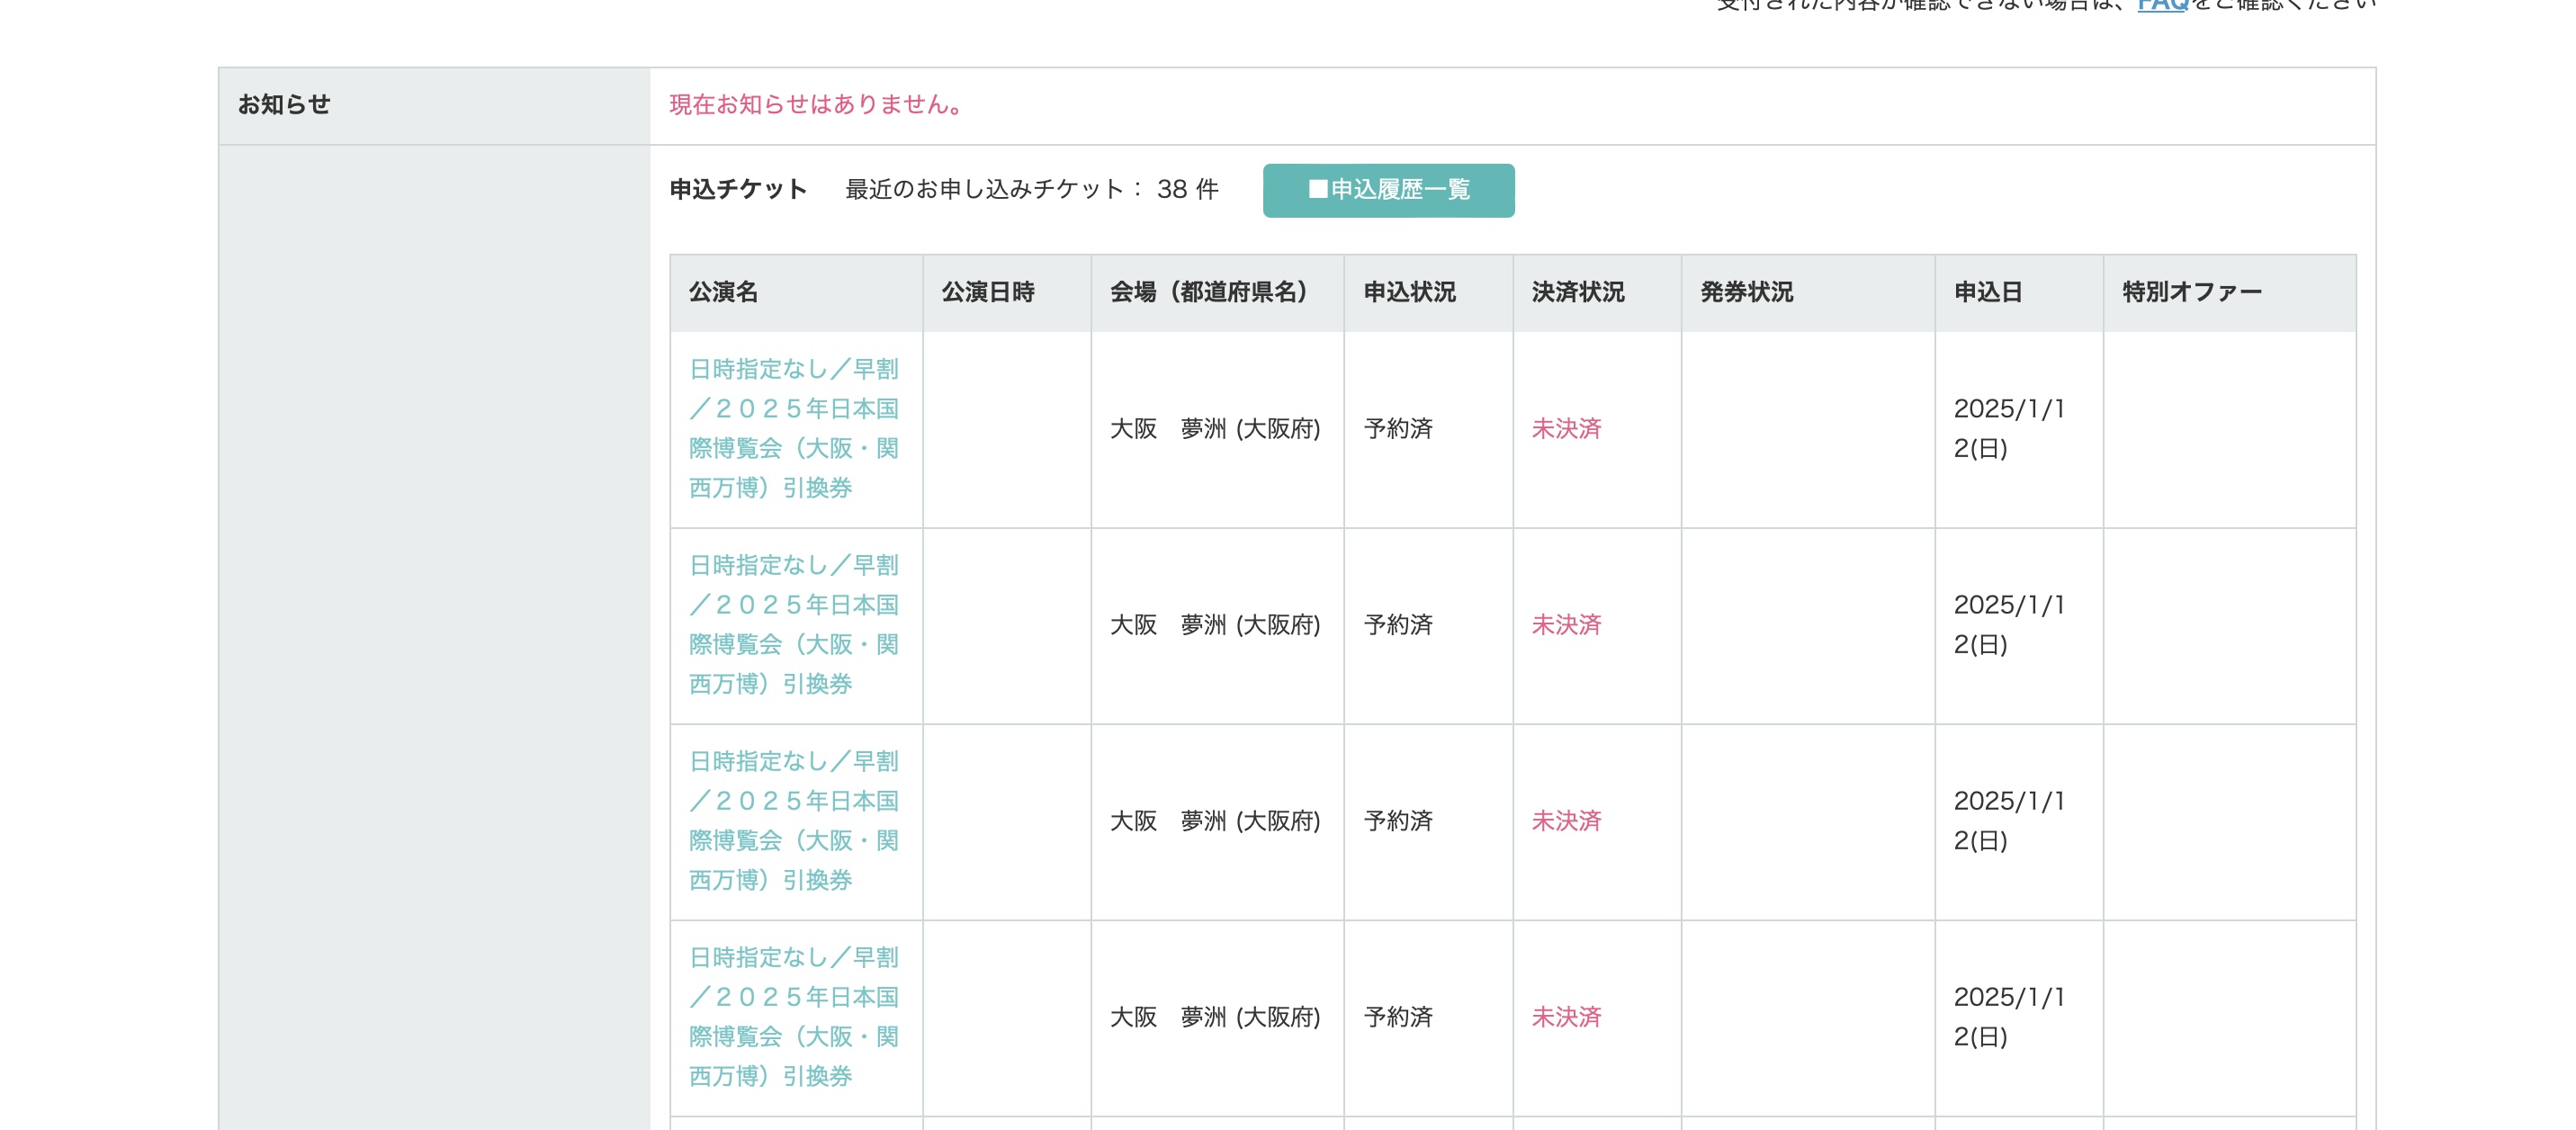The width and height of the screenshot is (2576, 1130).
Task: Click the 申込チケット heading
Action: click(738, 190)
